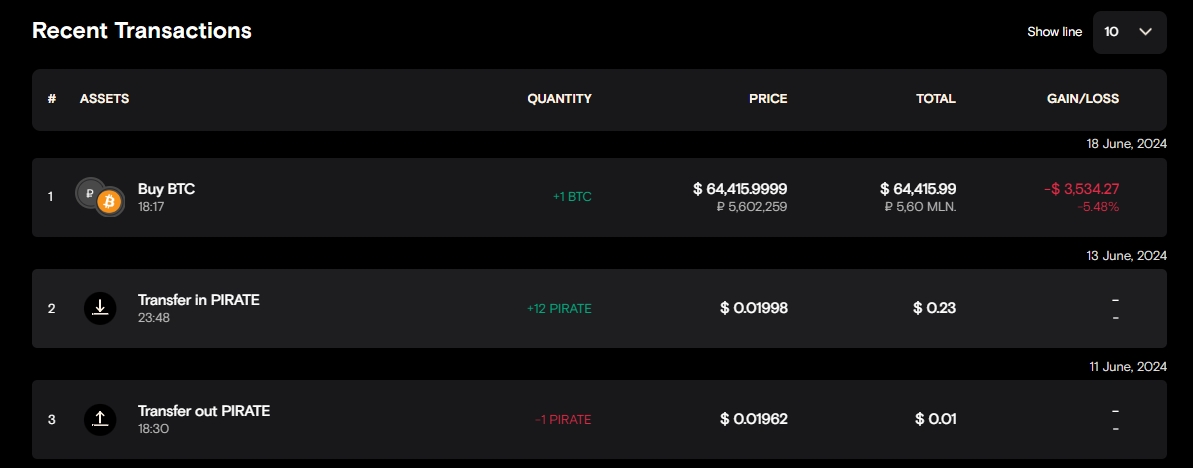Click the # column header

(x=51, y=99)
